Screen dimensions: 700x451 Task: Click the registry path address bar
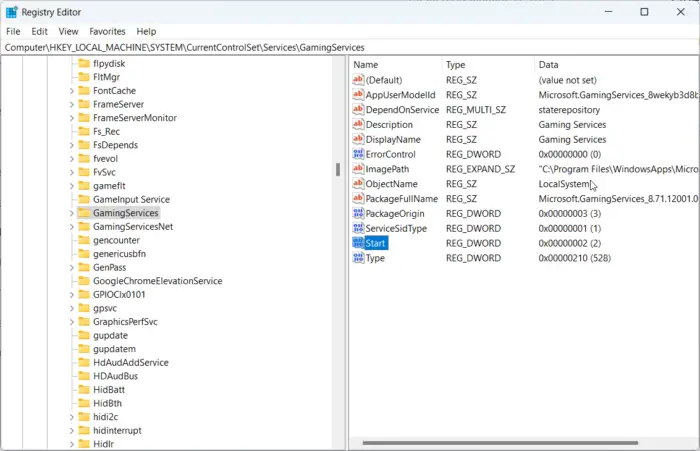350,47
